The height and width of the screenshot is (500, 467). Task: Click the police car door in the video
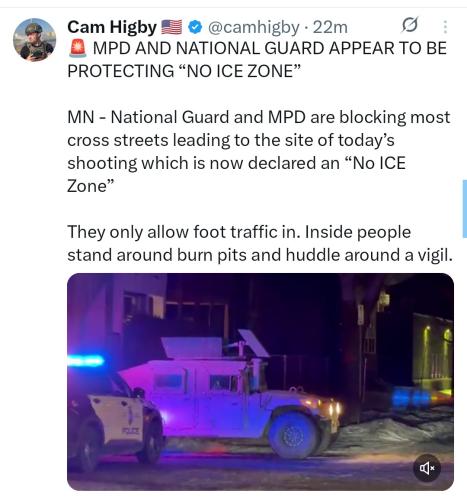coord(117,417)
